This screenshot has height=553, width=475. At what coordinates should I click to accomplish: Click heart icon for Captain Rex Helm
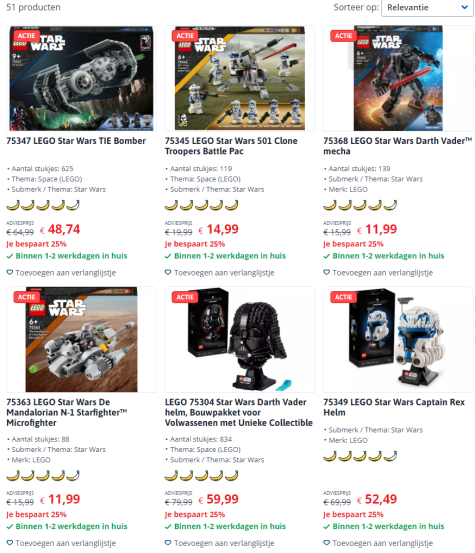(327, 543)
